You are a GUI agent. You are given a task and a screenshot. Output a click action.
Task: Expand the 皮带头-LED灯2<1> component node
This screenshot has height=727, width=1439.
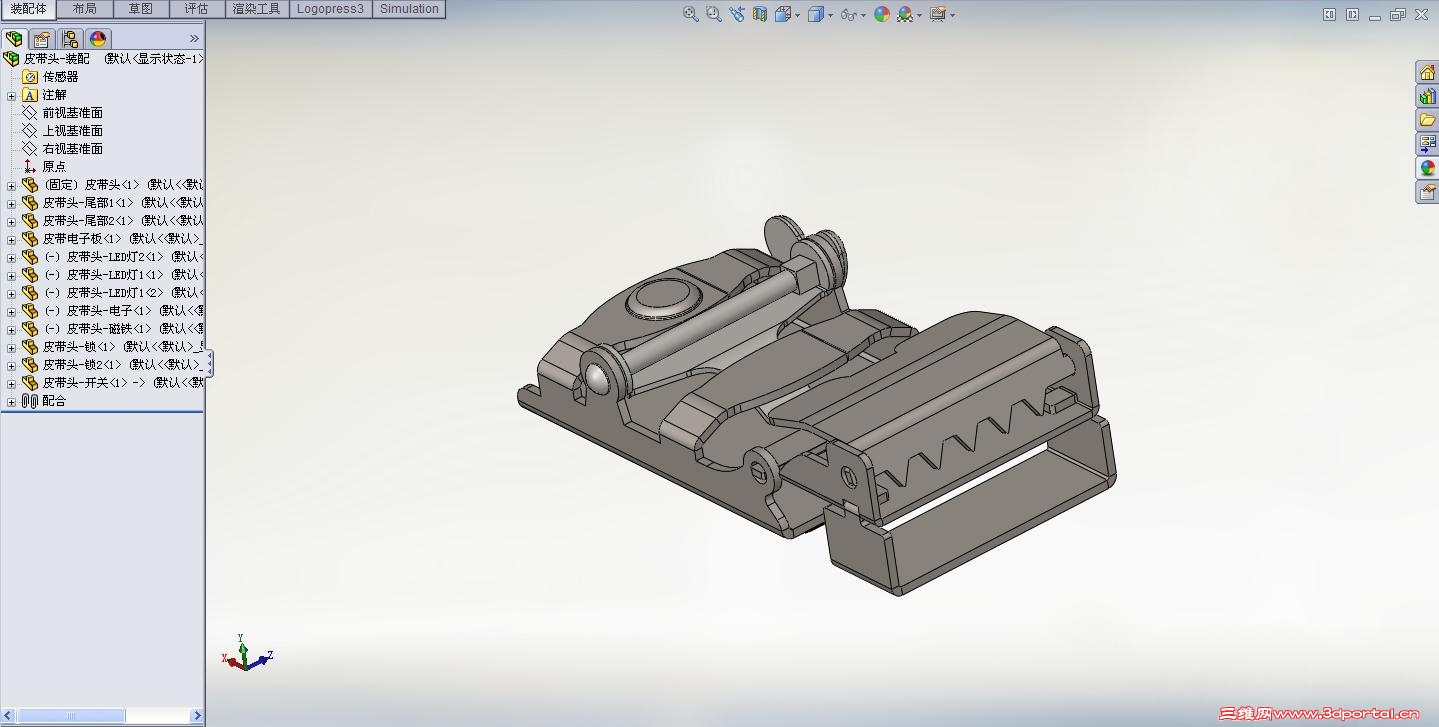point(12,258)
